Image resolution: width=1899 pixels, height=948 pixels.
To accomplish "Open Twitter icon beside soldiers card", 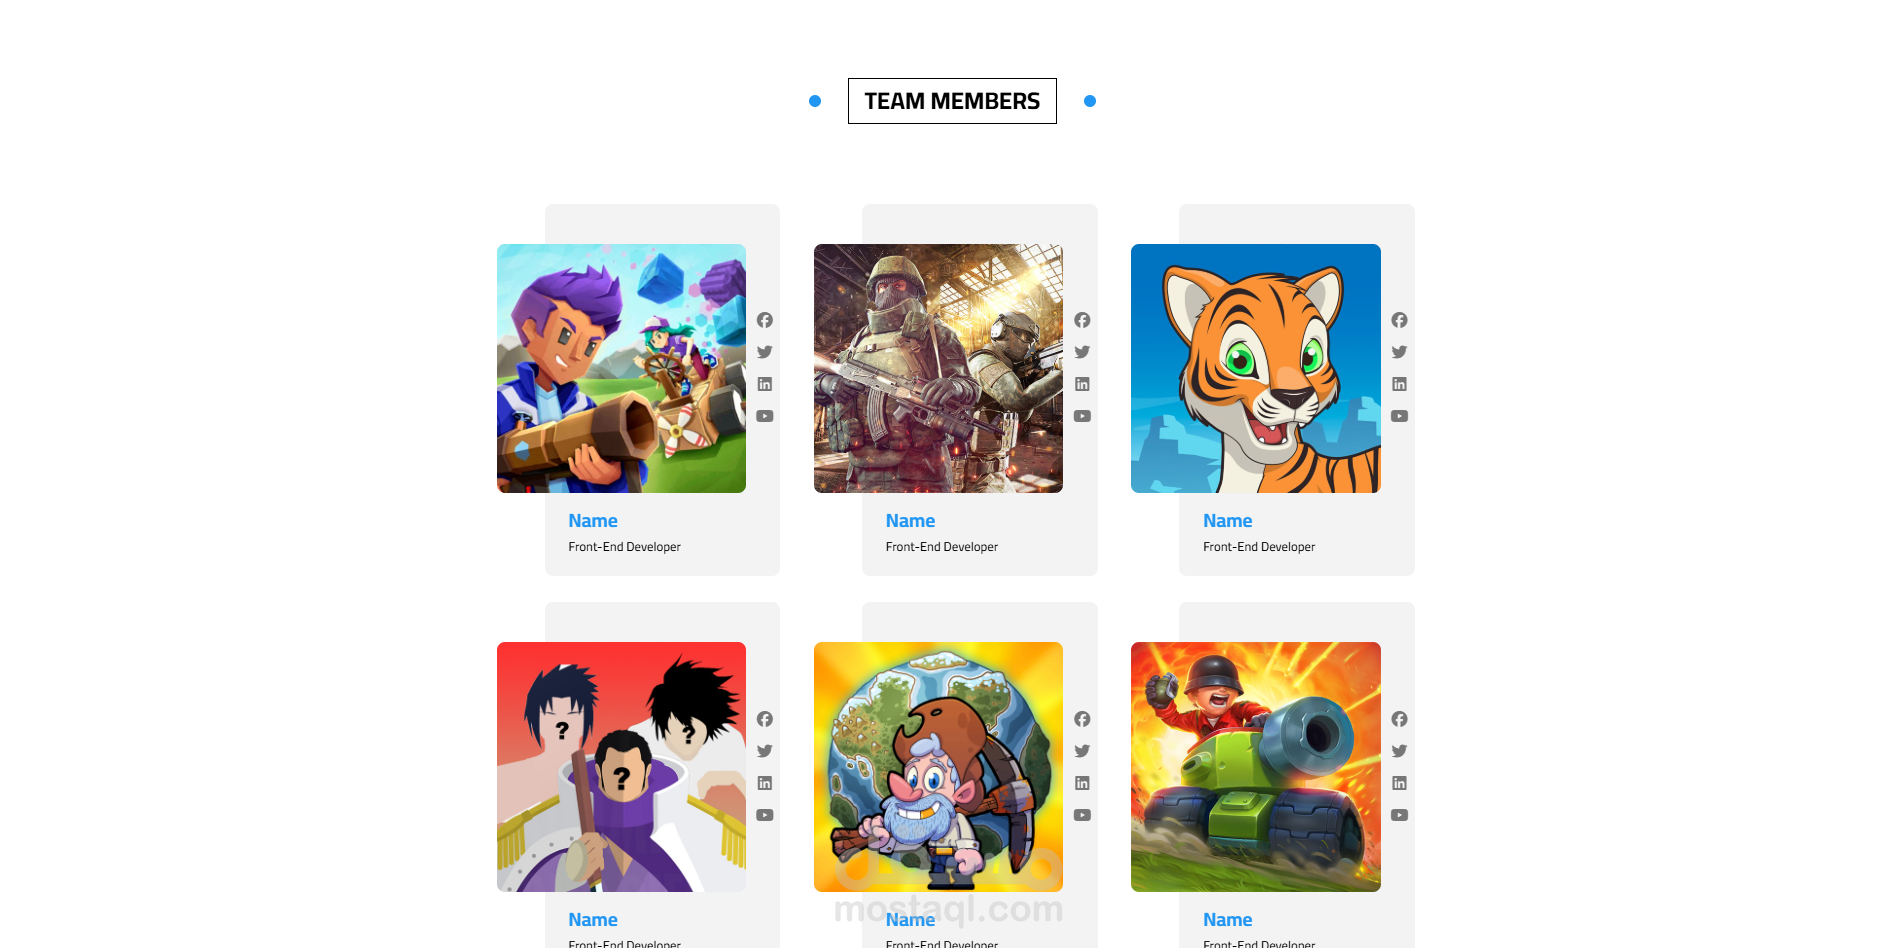I will click(x=1082, y=352).
